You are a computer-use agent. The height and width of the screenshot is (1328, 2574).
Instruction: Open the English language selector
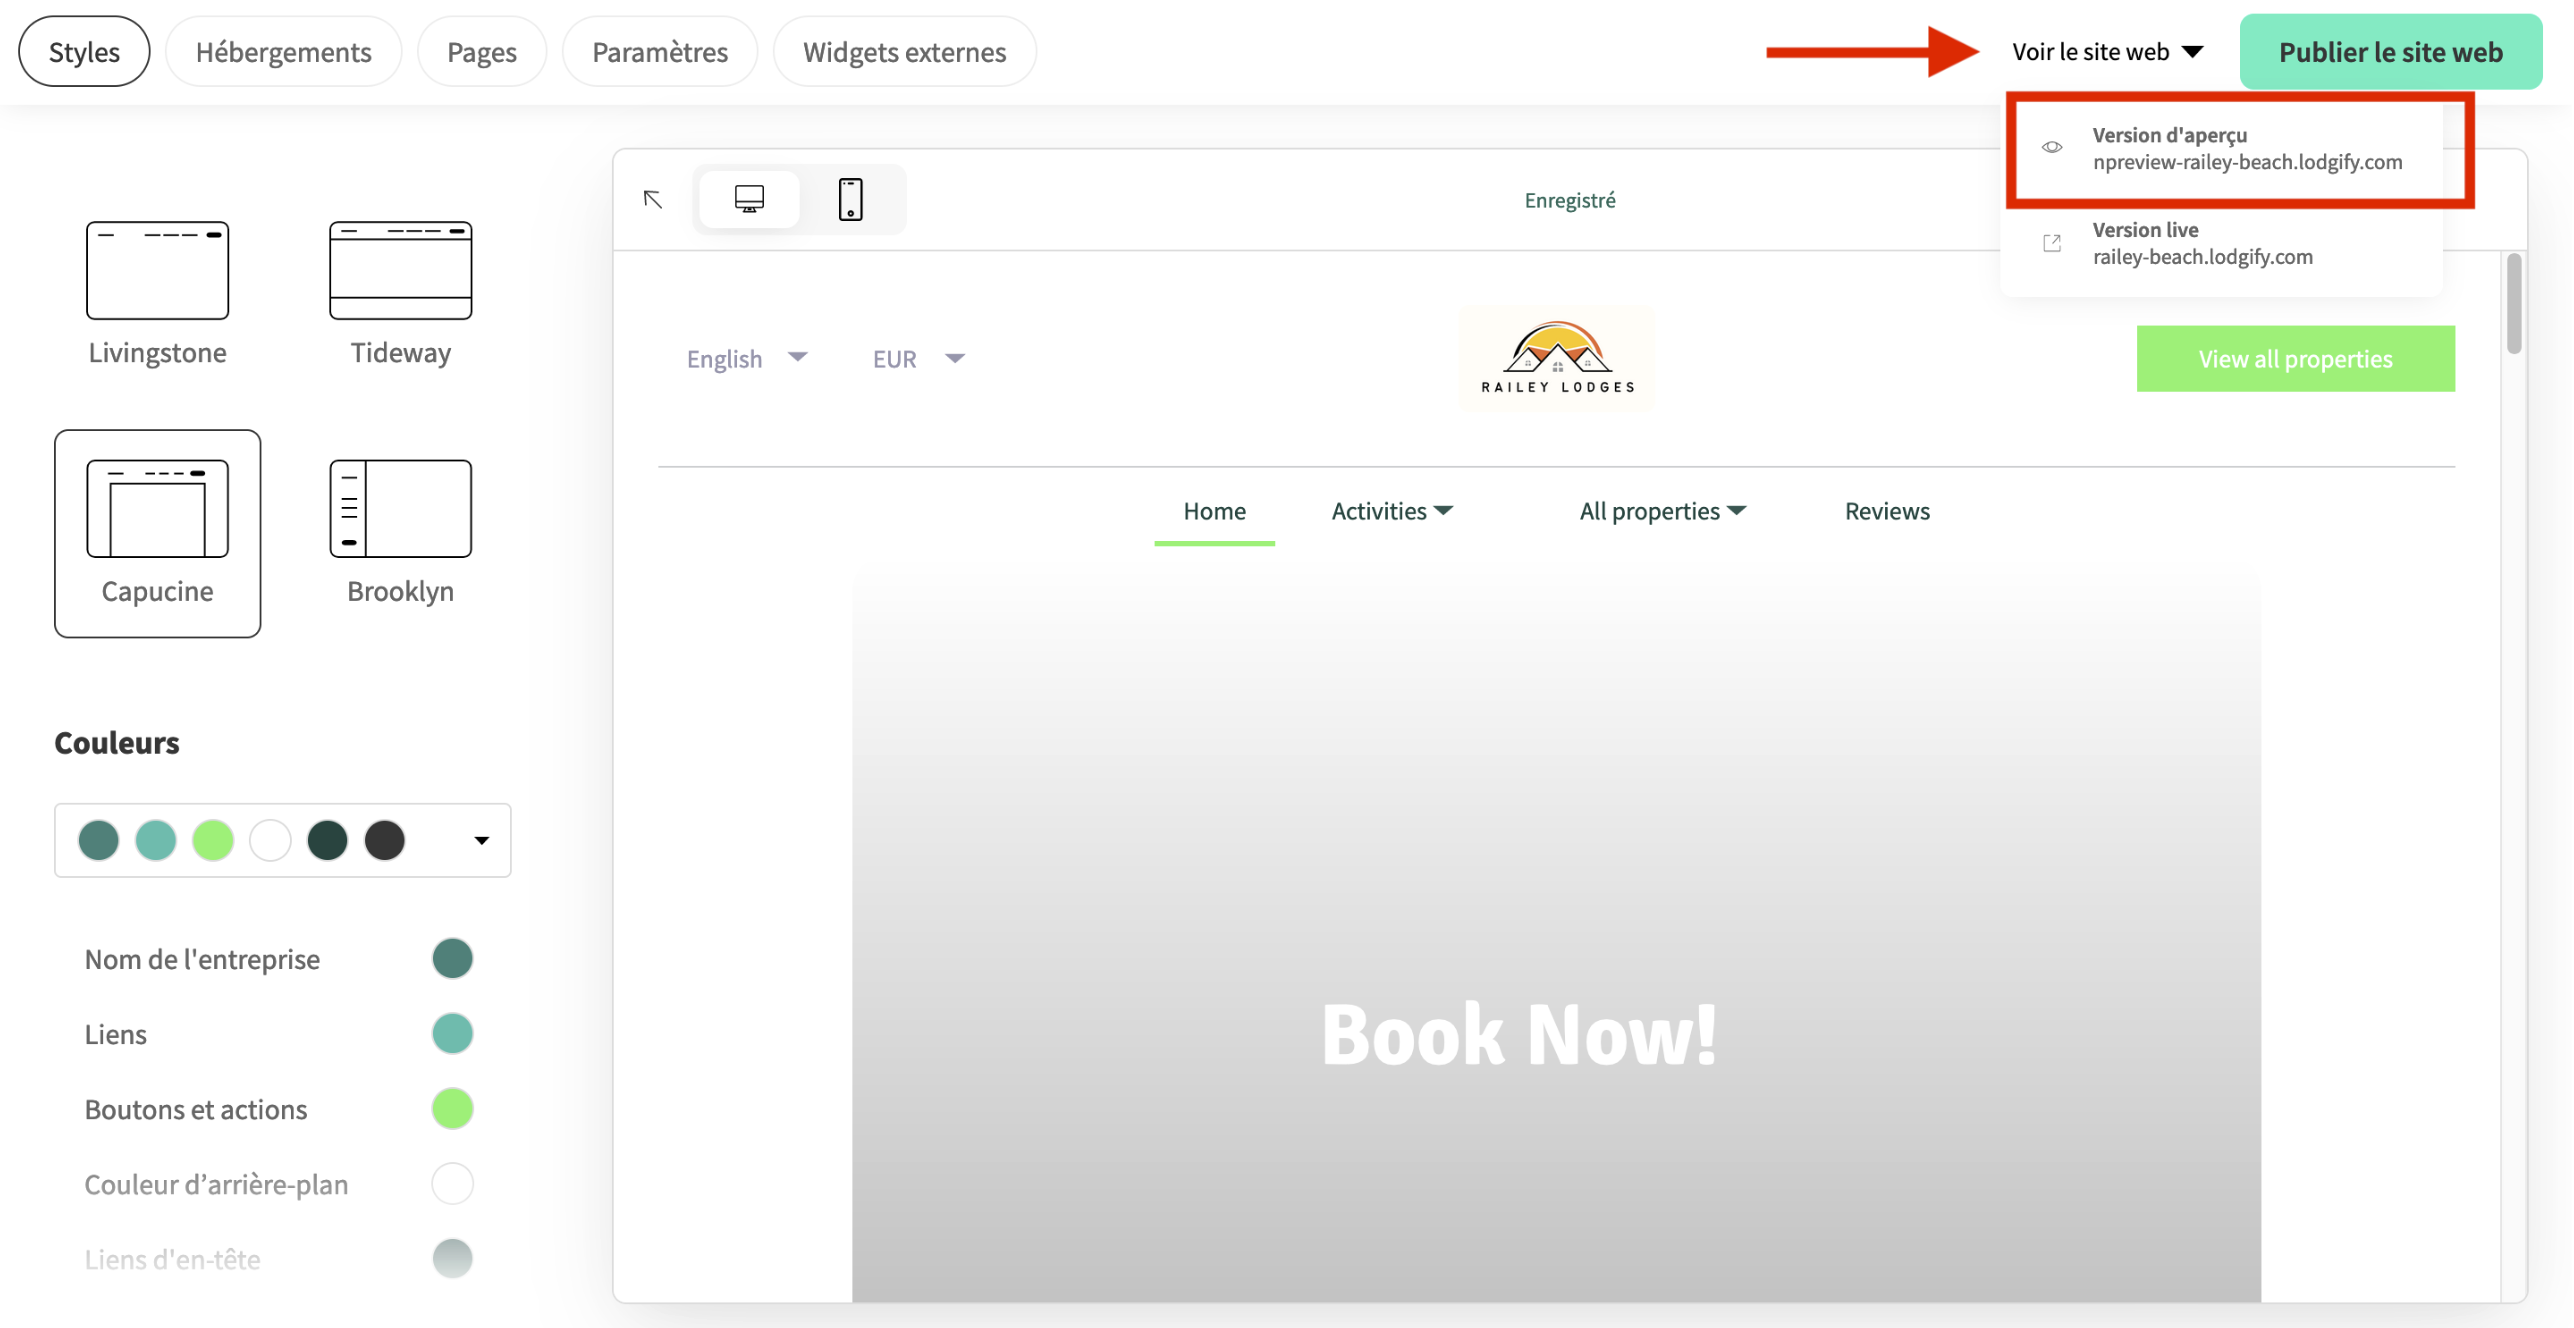click(746, 358)
